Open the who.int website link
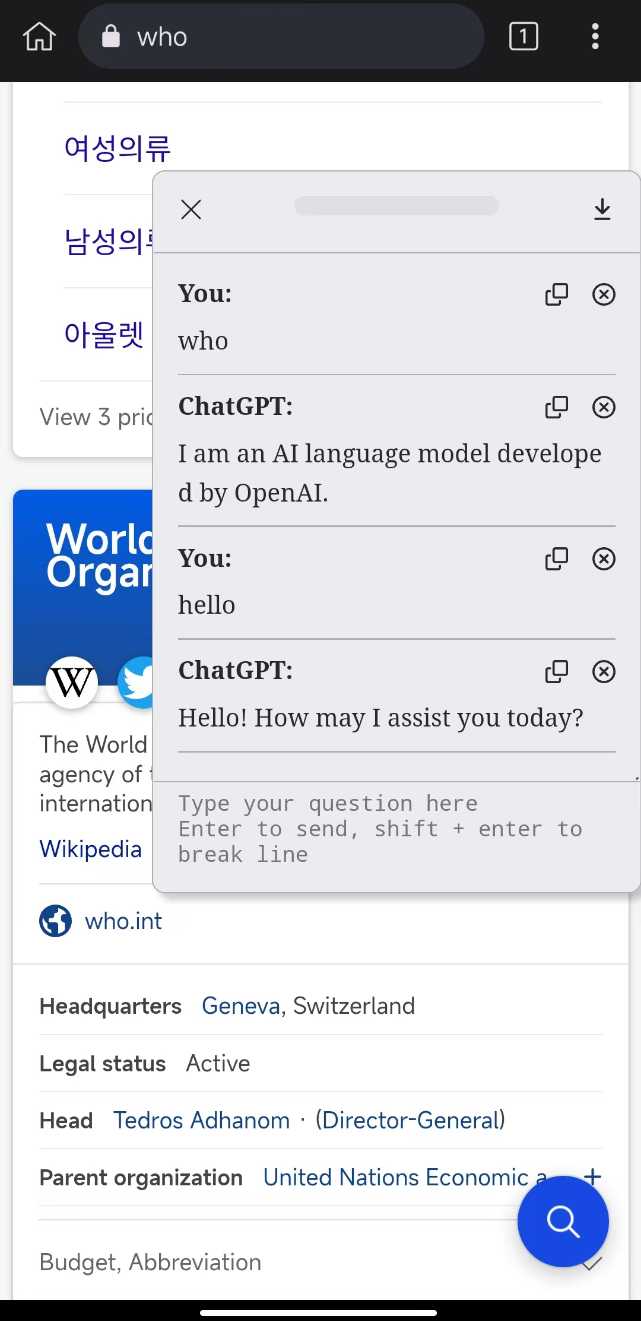The height and width of the screenshot is (1321, 641). [x=123, y=921]
